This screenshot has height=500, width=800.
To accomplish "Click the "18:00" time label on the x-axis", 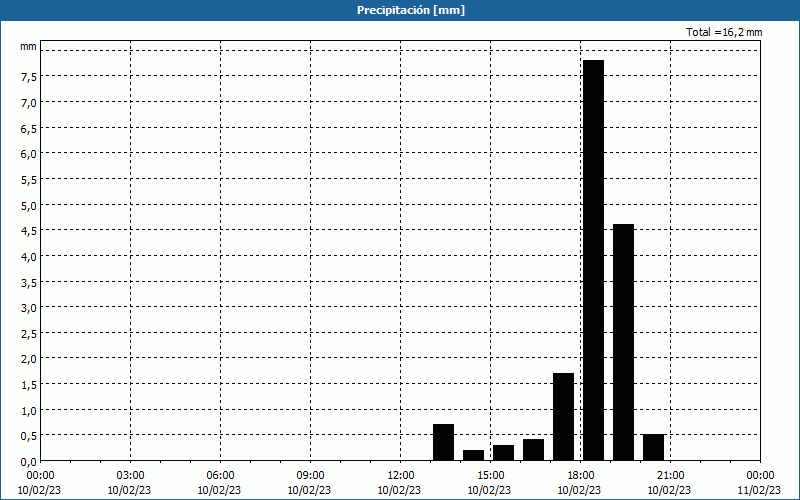I will (x=581, y=476).
